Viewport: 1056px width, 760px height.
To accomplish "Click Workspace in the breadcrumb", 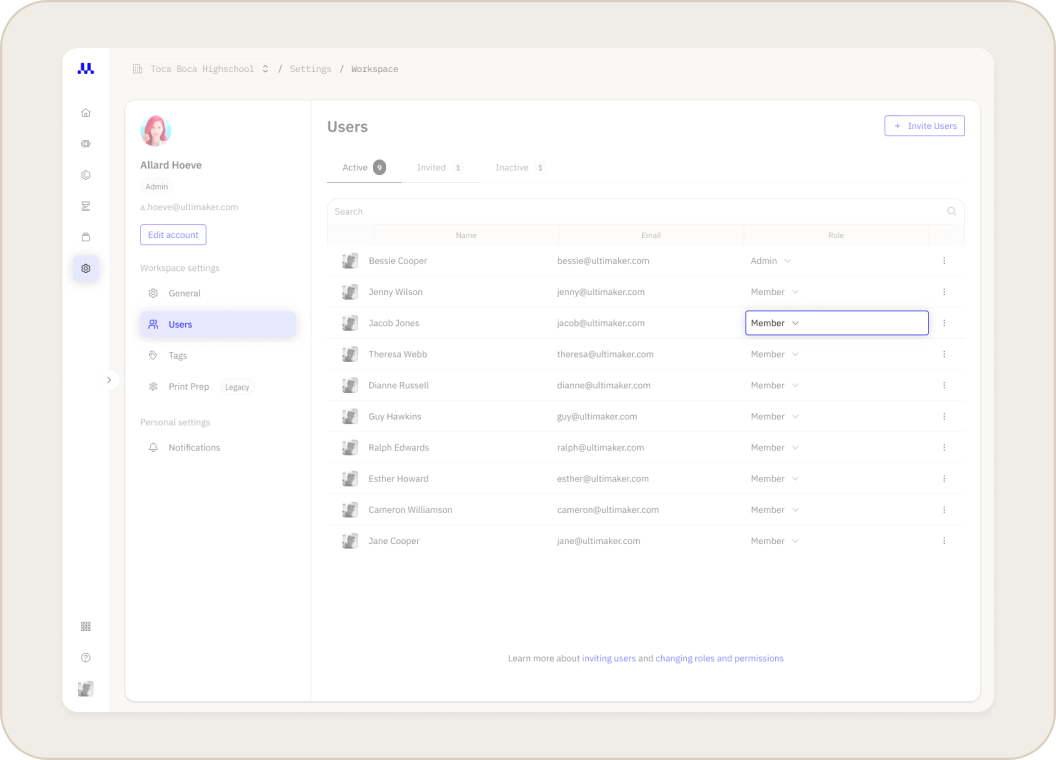I will coord(374,69).
